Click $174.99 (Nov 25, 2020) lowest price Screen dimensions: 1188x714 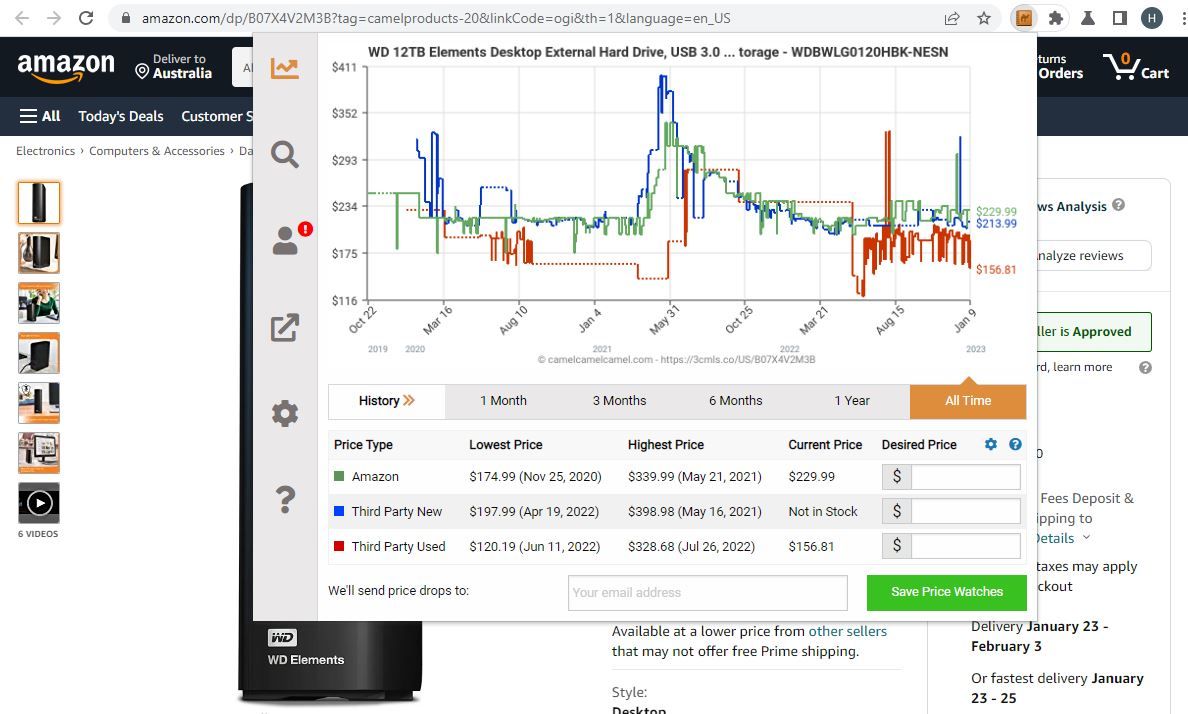(x=535, y=477)
